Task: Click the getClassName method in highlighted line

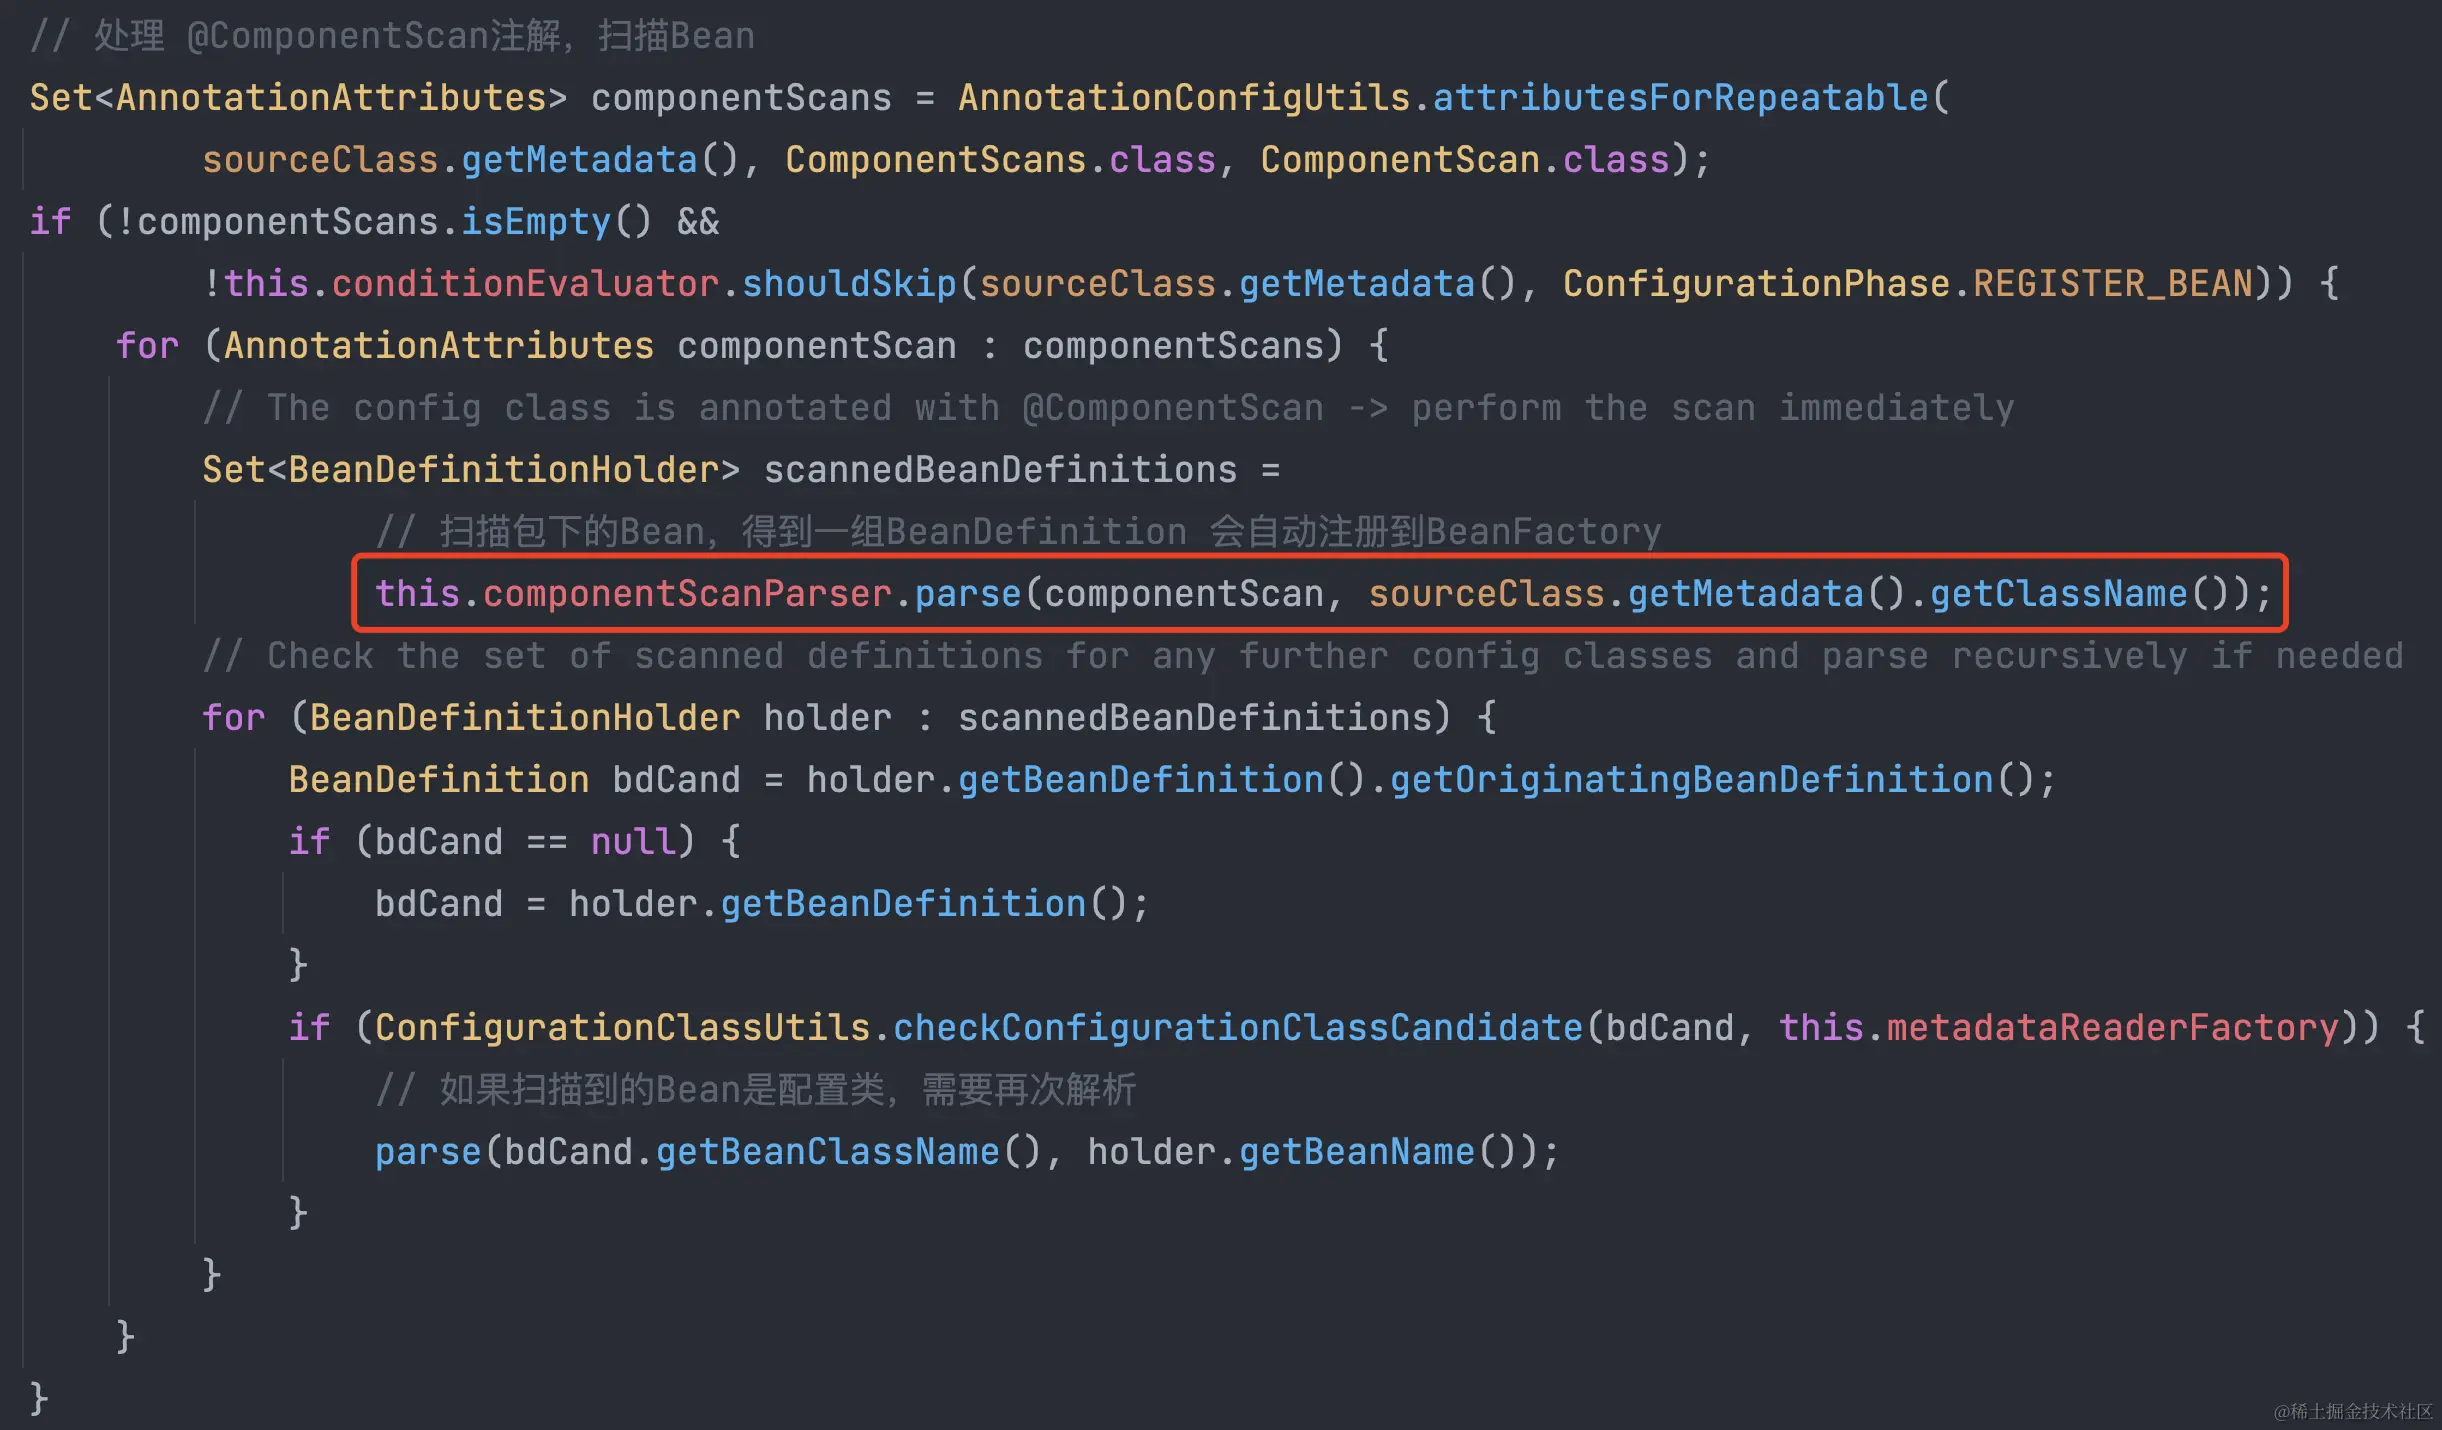Action: 2058,594
